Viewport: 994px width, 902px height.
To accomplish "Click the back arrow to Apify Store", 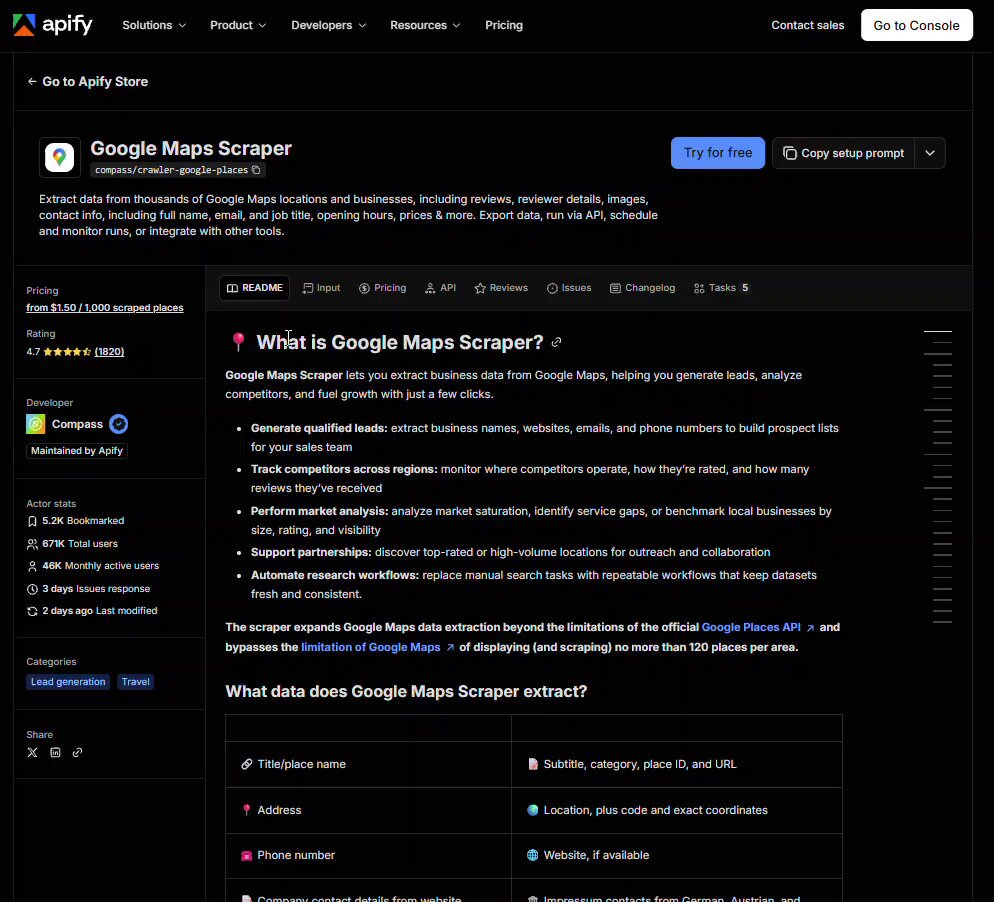I will [32, 81].
